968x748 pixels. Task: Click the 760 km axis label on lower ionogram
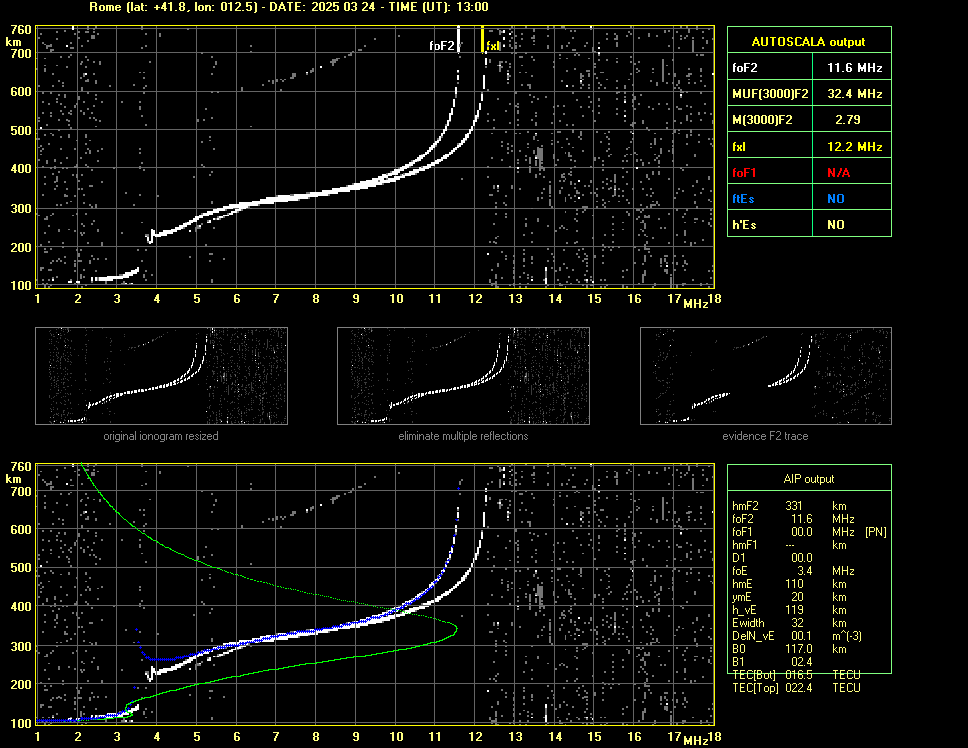coord(20,467)
